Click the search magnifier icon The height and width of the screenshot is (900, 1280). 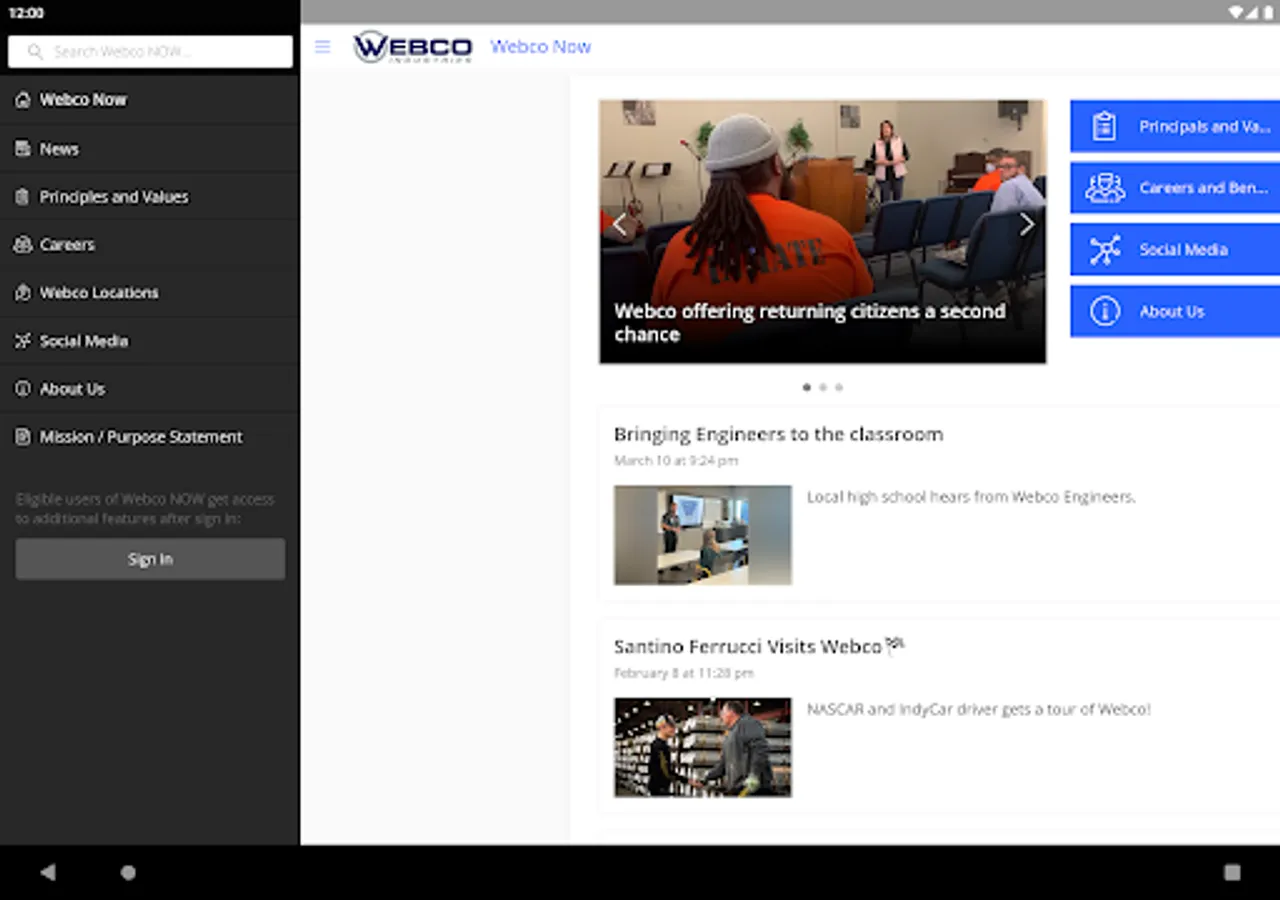click(36, 52)
